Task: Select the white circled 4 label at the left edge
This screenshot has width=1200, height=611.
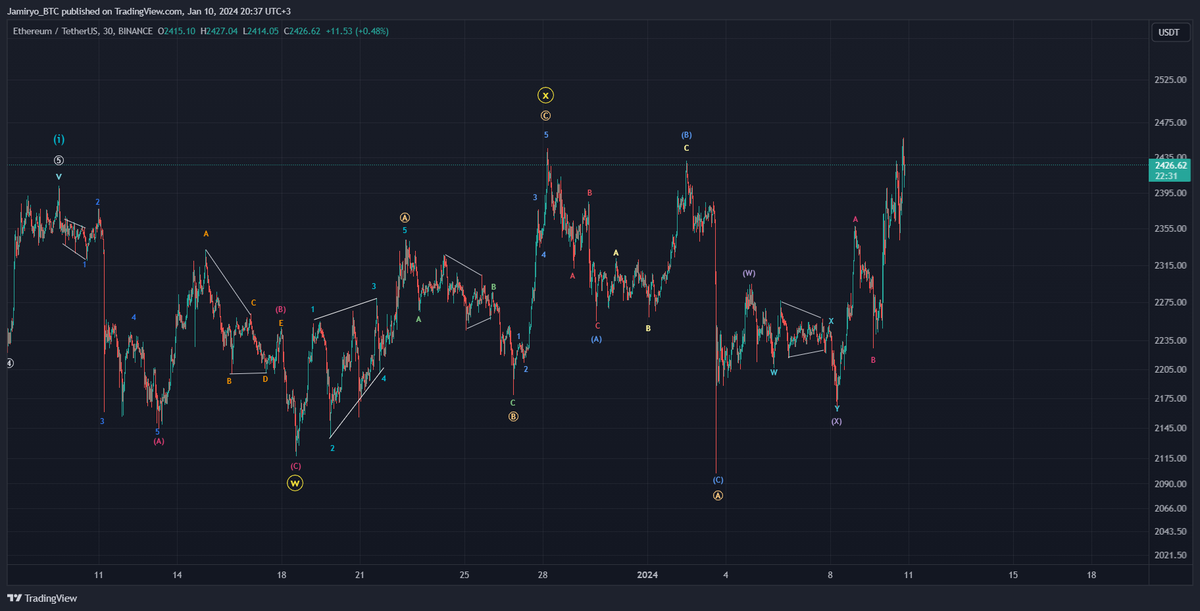Action: [x=8, y=363]
